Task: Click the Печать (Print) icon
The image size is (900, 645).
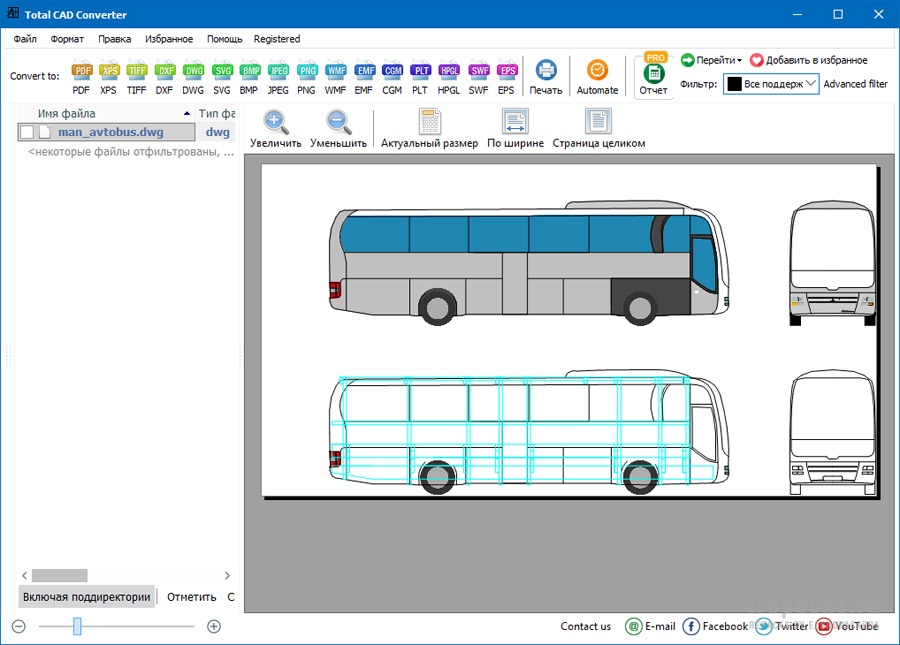Action: [545, 70]
